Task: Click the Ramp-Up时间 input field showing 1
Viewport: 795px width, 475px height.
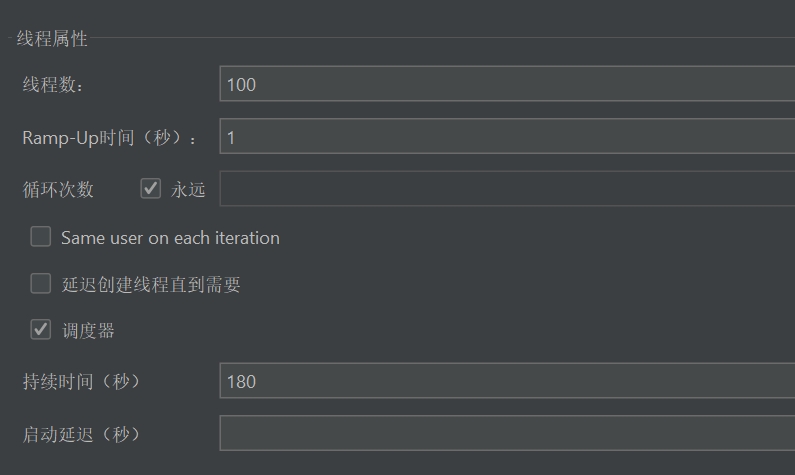Action: coord(507,136)
